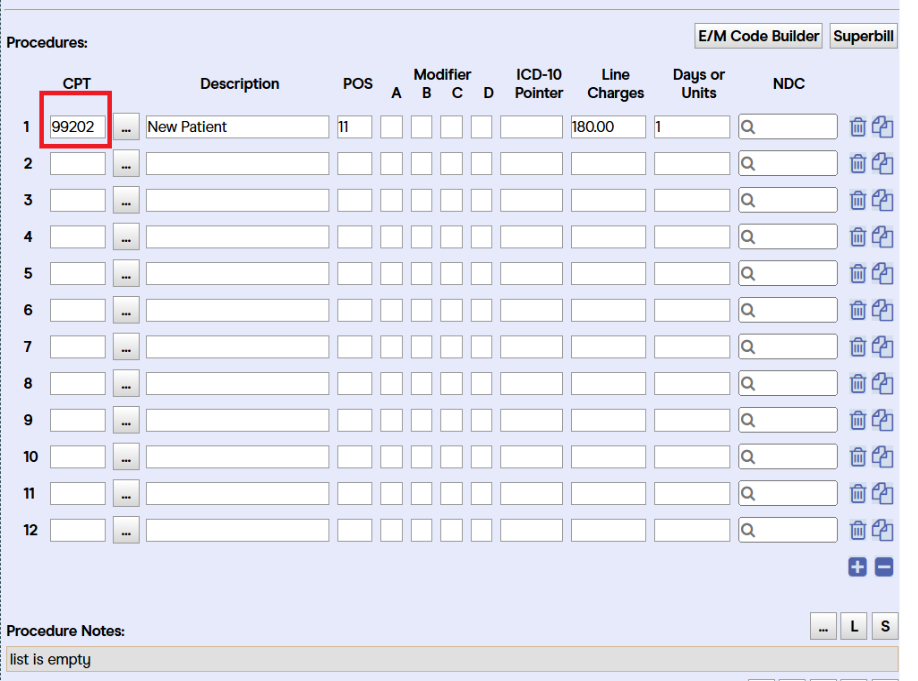918x681 pixels.
Task: Delete procedure row 9 with trash icon
Action: [858, 420]
